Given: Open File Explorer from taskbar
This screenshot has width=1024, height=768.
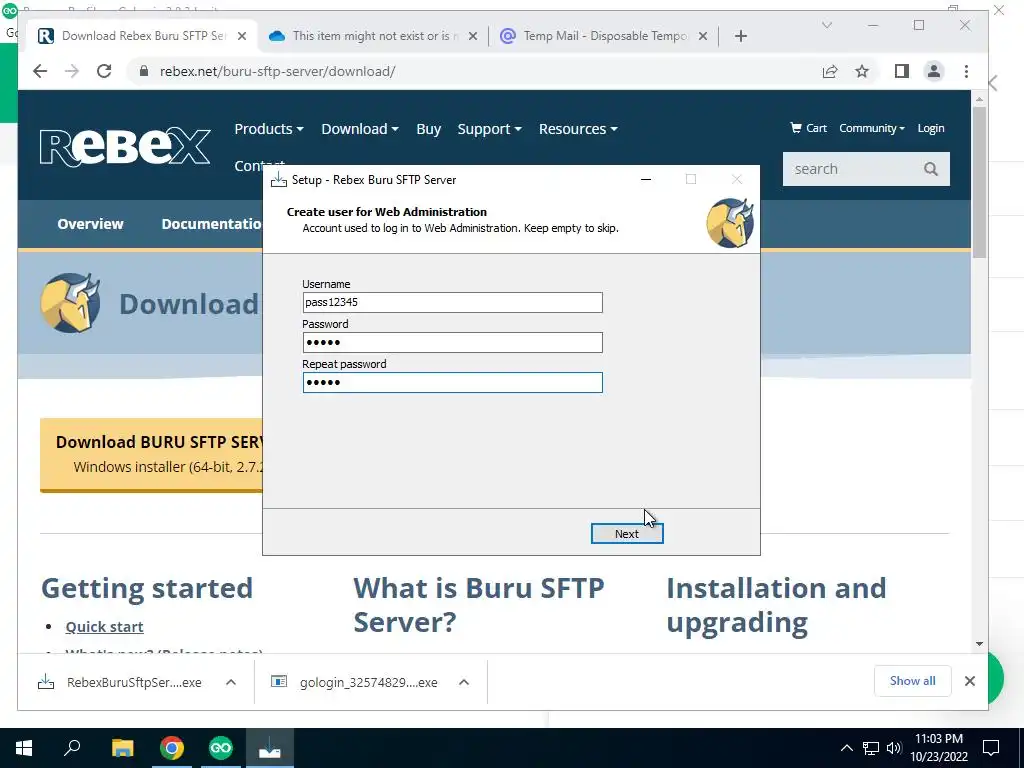Looking at the screenshot, I should [x=122, y=748].
